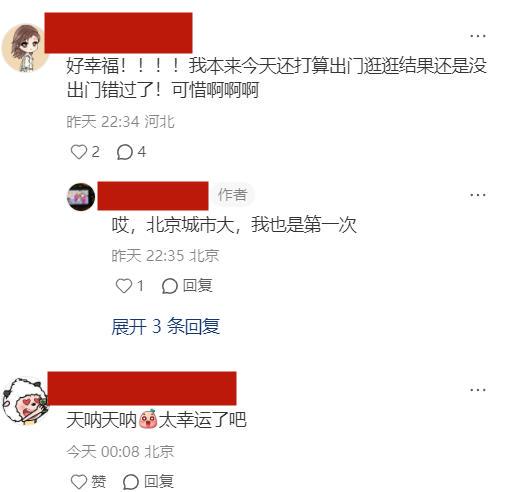Open more options for first comment

click(478, 36)
